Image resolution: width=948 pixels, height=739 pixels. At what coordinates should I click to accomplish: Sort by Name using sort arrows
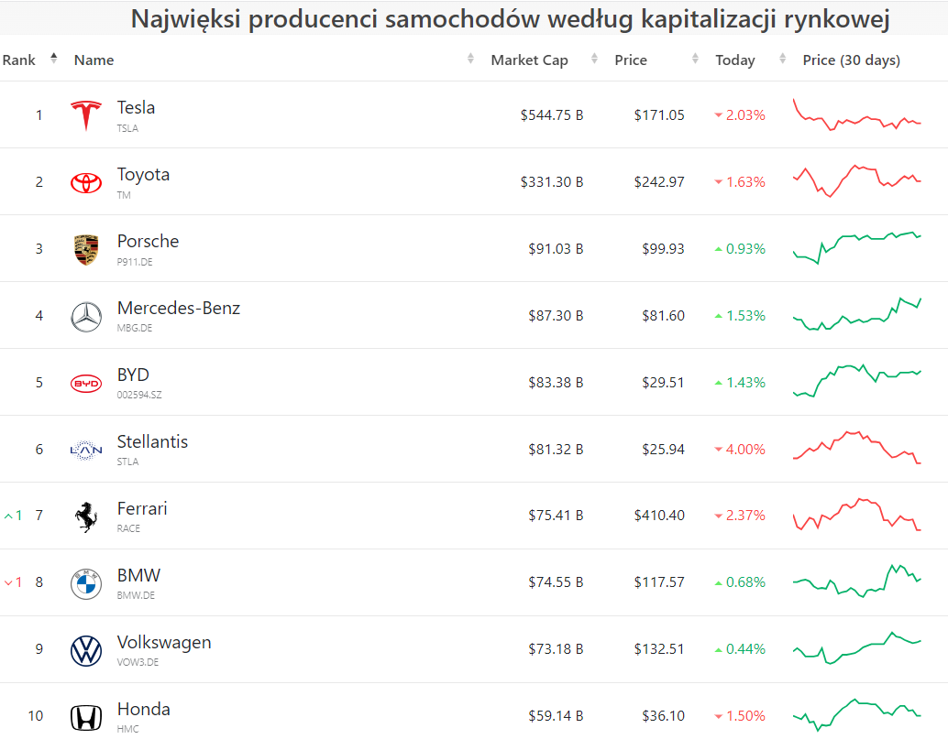(x=471, y=60)
